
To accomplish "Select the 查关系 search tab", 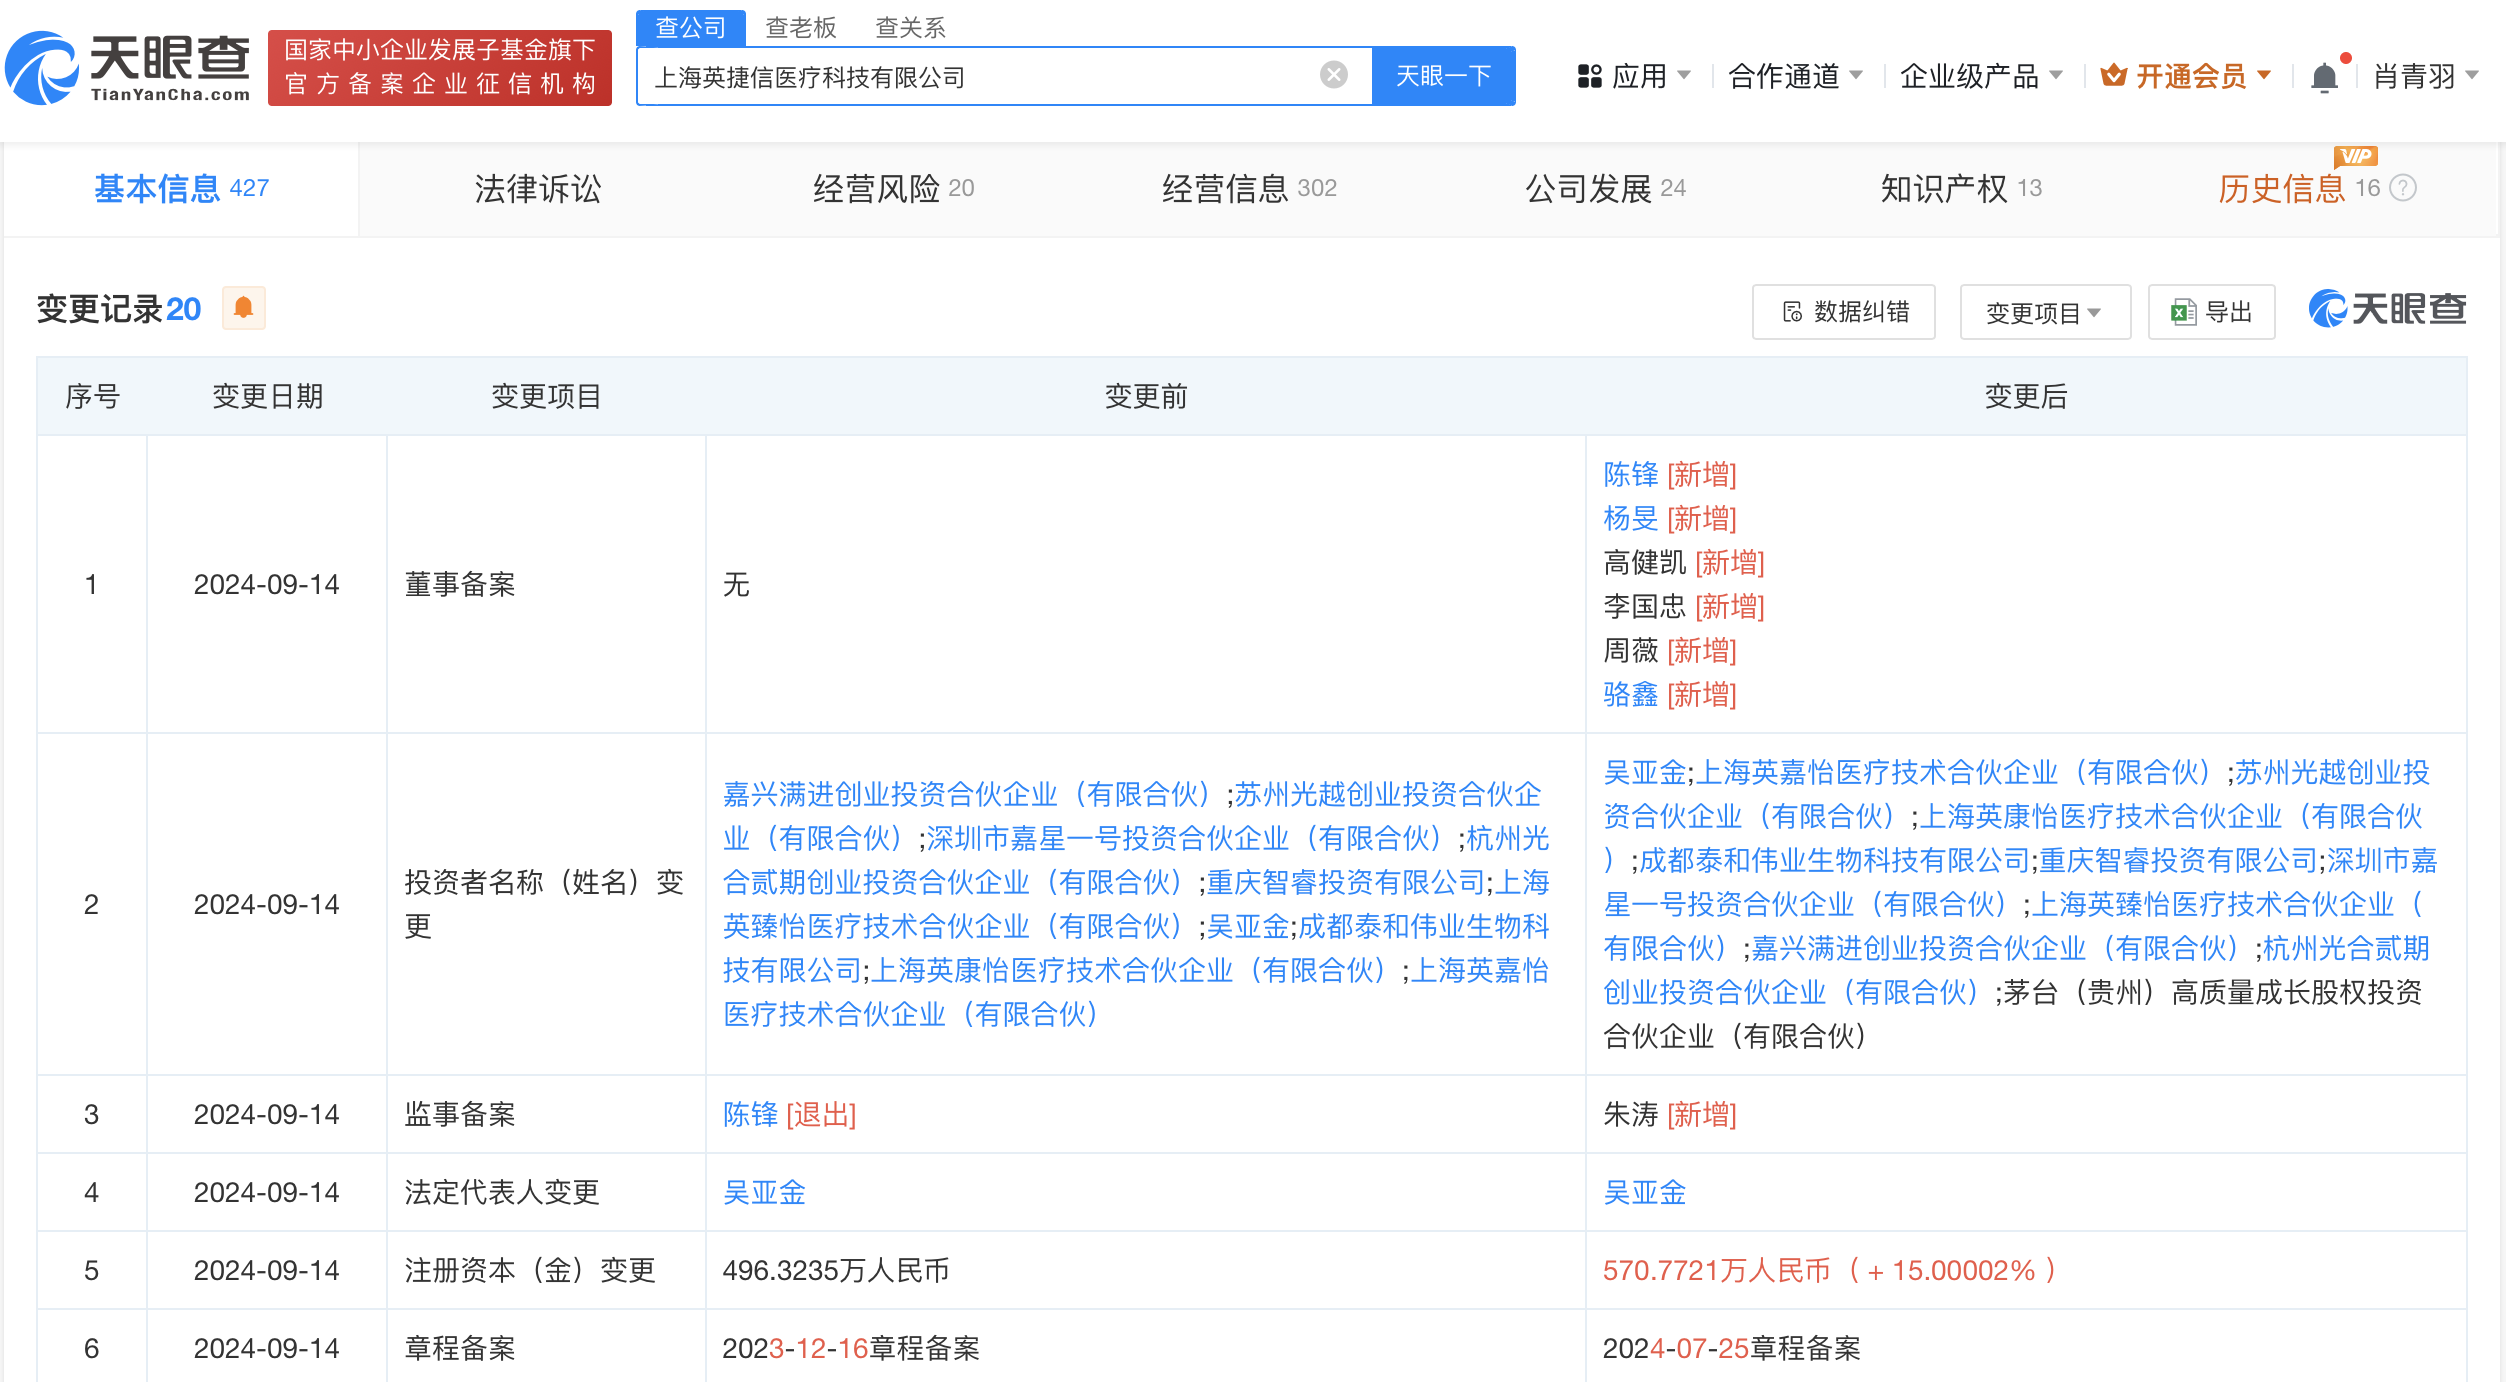I will [910, 27].
